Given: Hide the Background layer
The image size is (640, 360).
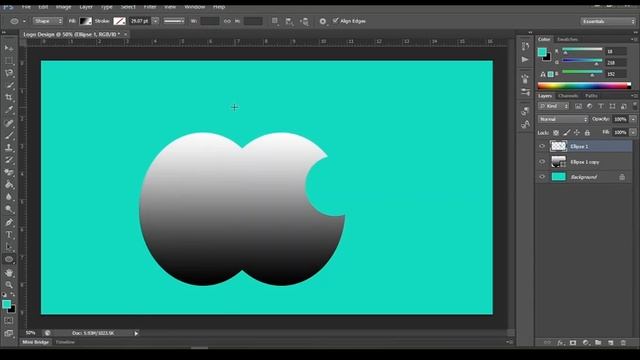Looking at the screenshot, I should (542, 177).
